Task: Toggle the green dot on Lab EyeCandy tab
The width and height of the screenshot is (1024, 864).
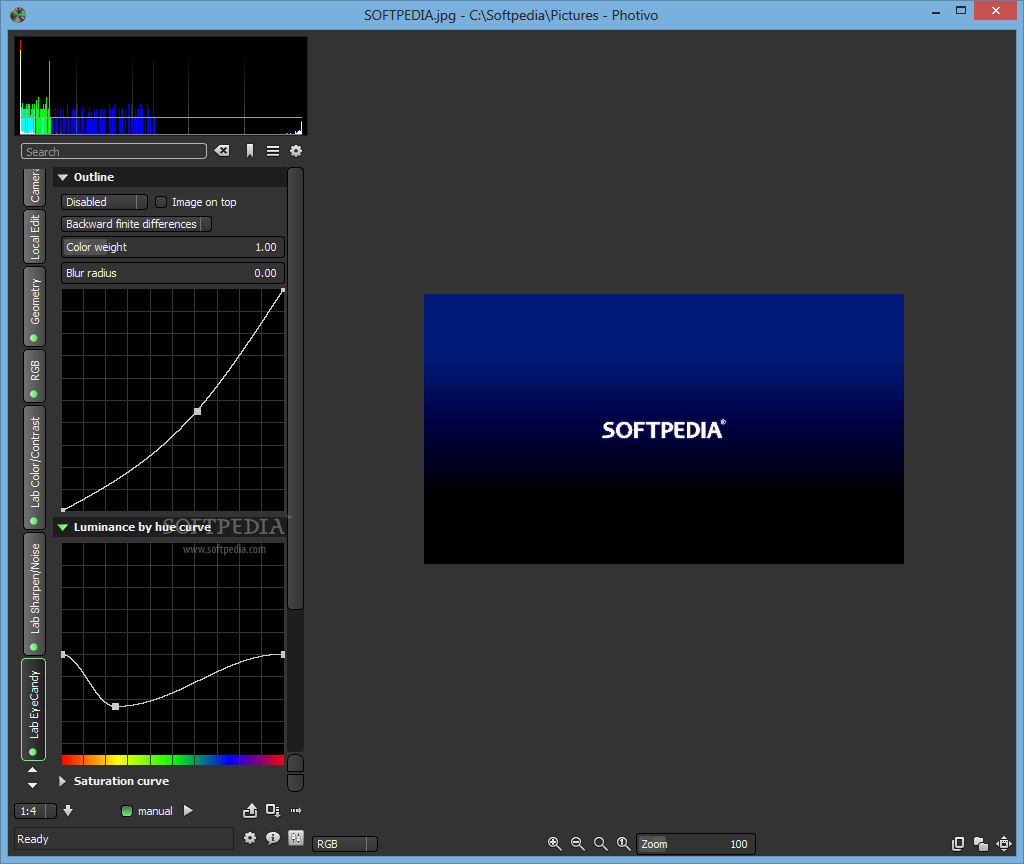Action: point(33,752)
